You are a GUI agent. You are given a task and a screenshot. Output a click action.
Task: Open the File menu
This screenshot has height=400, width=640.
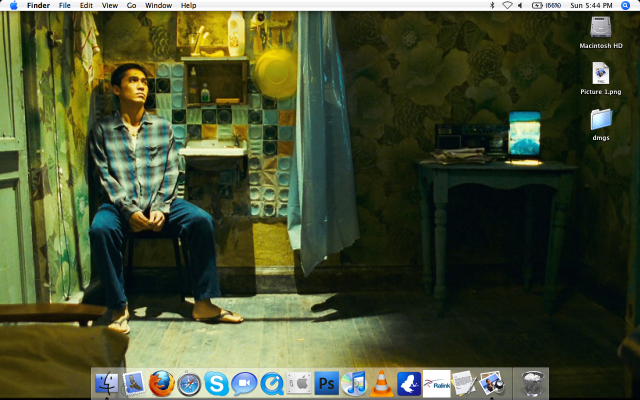[64, 5]
